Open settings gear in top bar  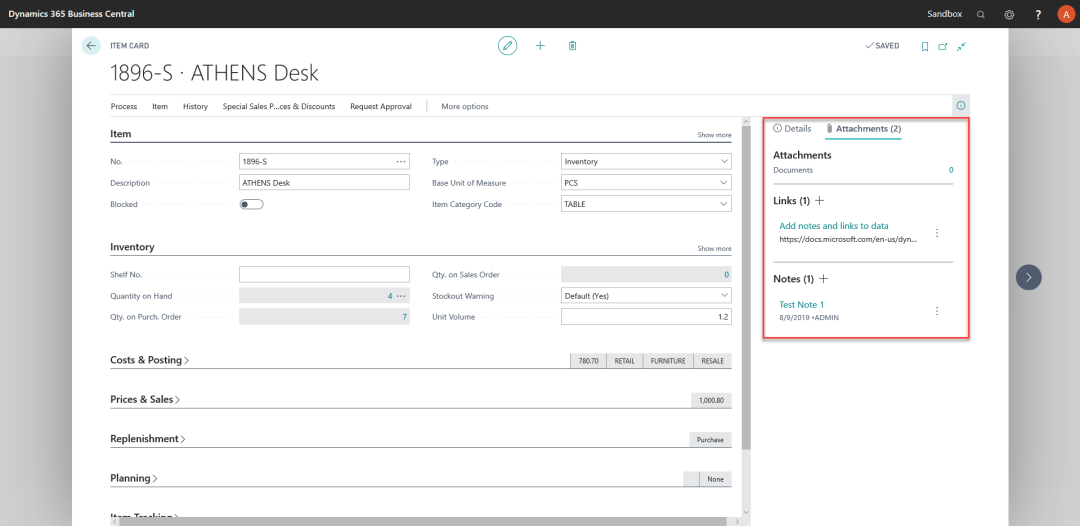(1010, 14)
